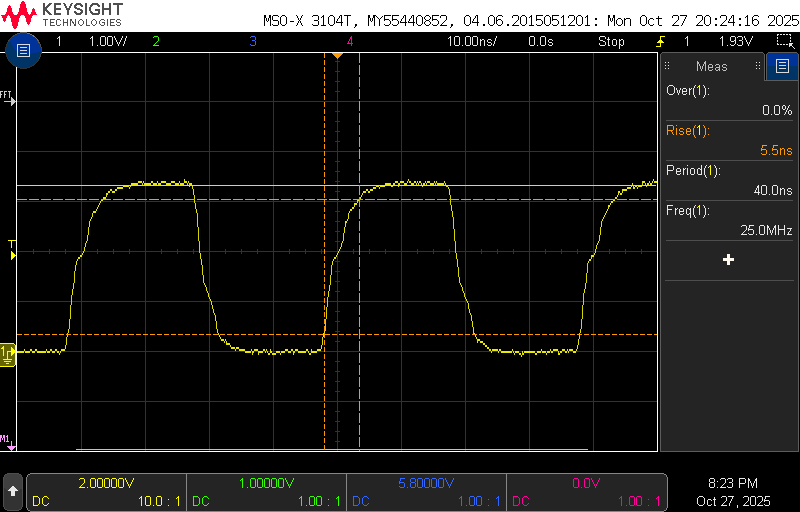
Task: Click the trigger level T marker
Action: coord(11,250)
